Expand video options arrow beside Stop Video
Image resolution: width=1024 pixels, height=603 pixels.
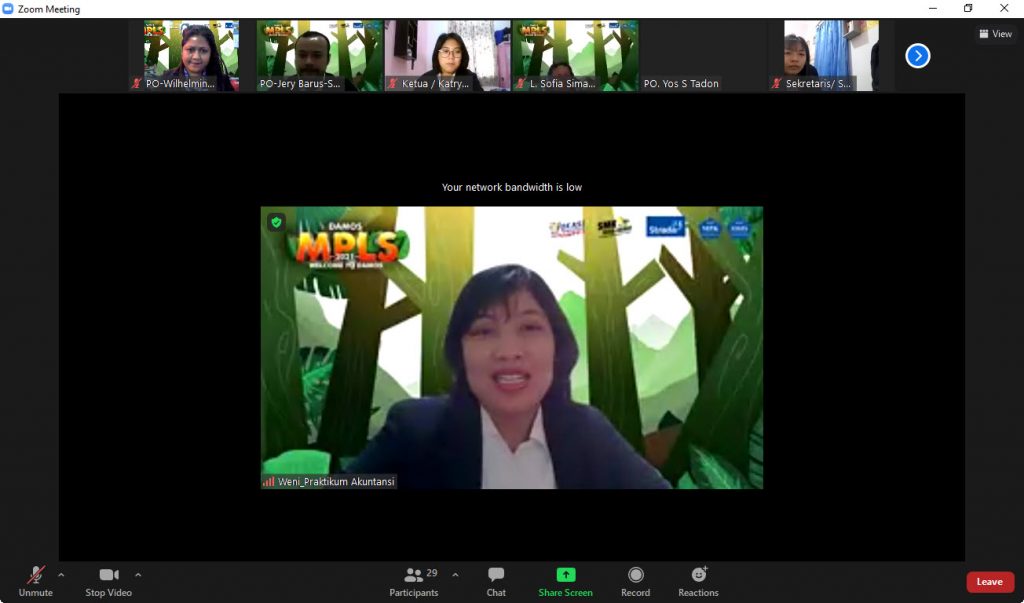pyautogui.click(x=138, y=575)
